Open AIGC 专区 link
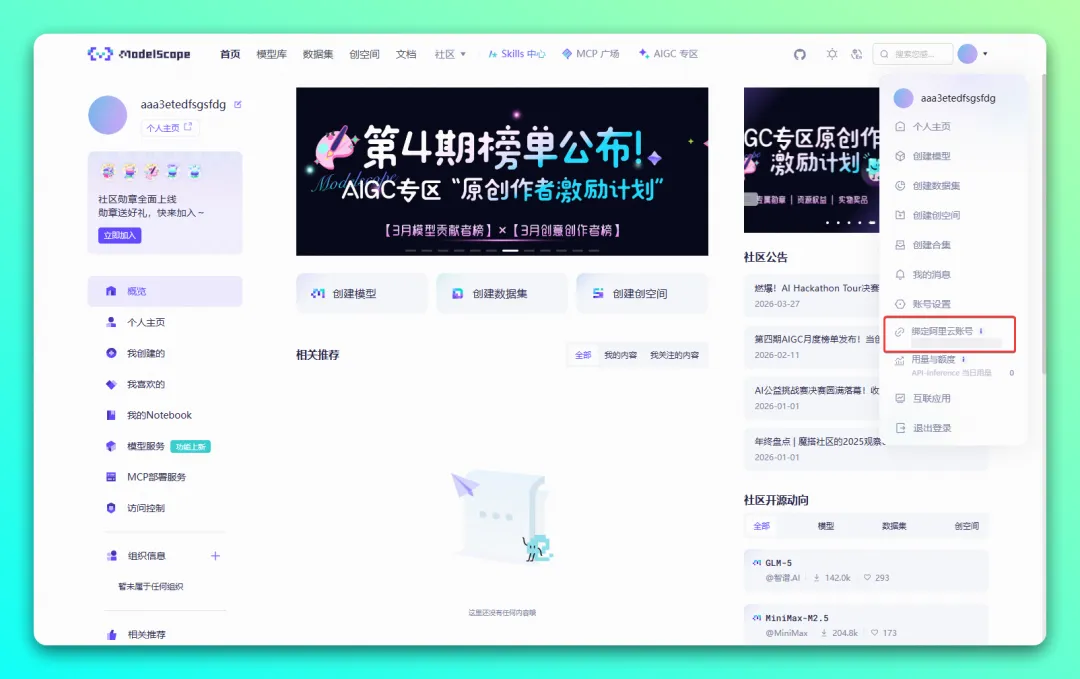Image resolution: width=1080 pixels, height=679 pixels. click(x=668, y=54)
